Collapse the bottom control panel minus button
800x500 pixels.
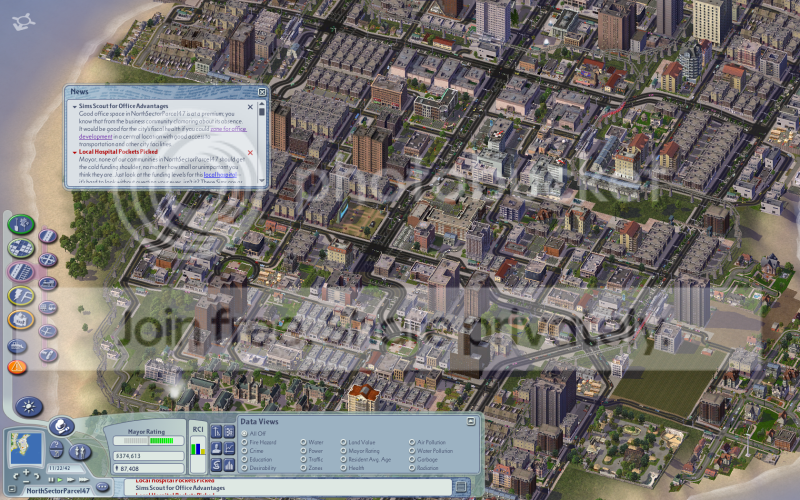pos(12,489)
